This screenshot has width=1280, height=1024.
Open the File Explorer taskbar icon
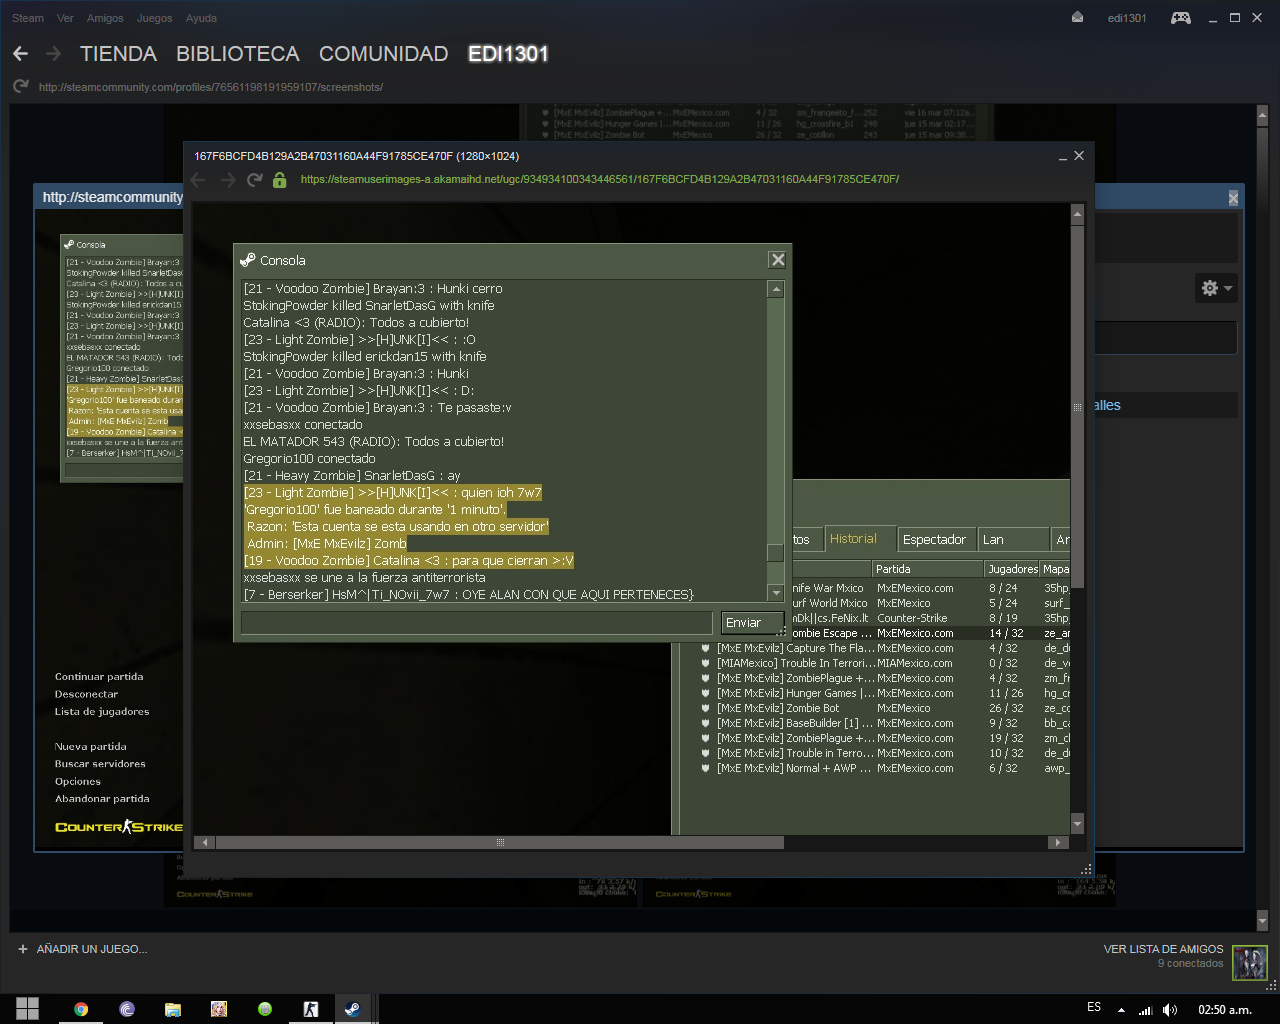pyautogui.click(x=173, y=1009)
